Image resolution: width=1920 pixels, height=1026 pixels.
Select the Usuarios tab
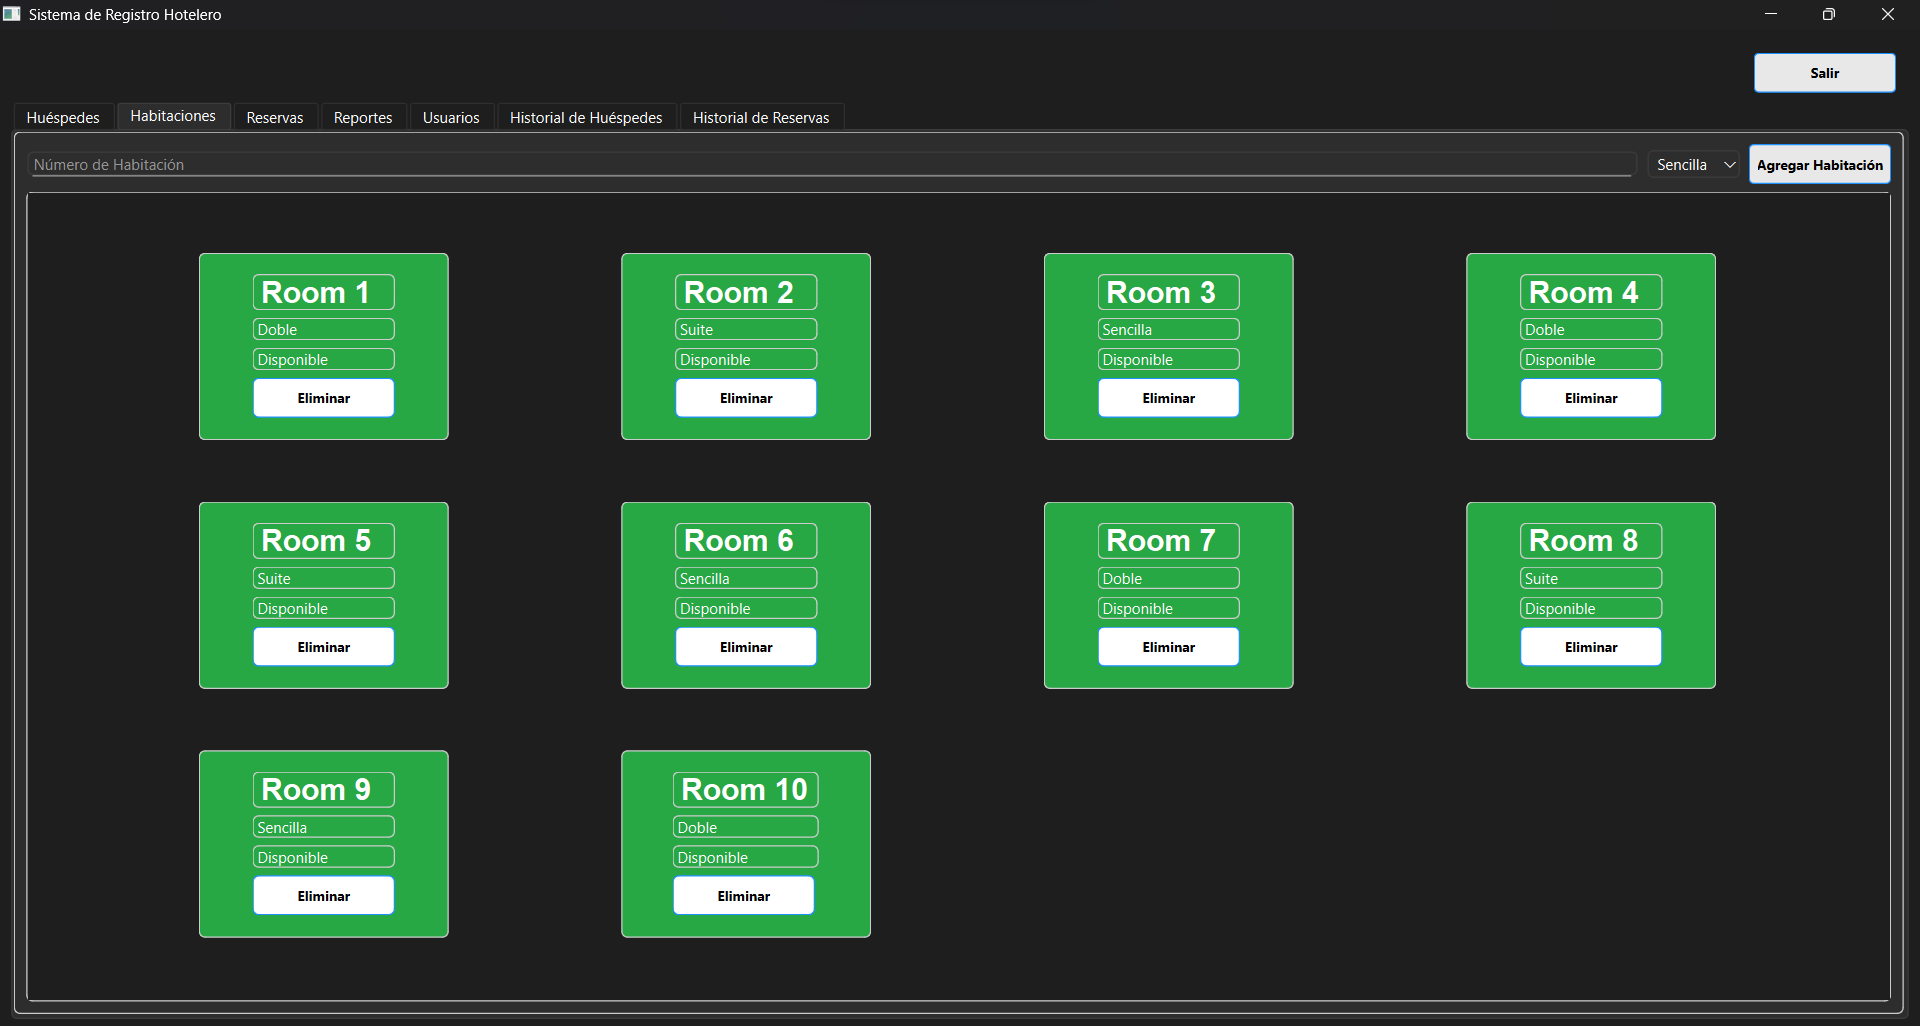point(451,118)
